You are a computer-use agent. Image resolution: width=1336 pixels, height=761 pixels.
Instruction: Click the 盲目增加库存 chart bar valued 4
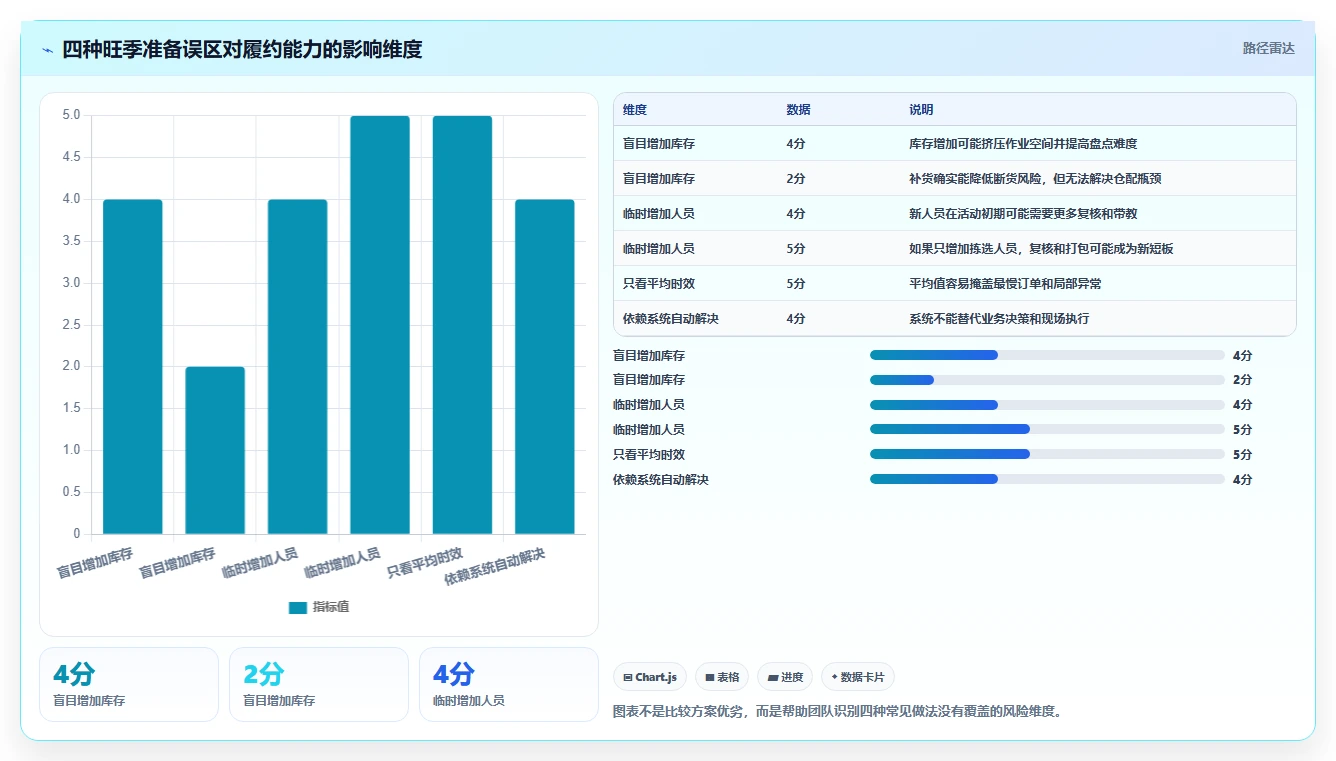[133, 367]
